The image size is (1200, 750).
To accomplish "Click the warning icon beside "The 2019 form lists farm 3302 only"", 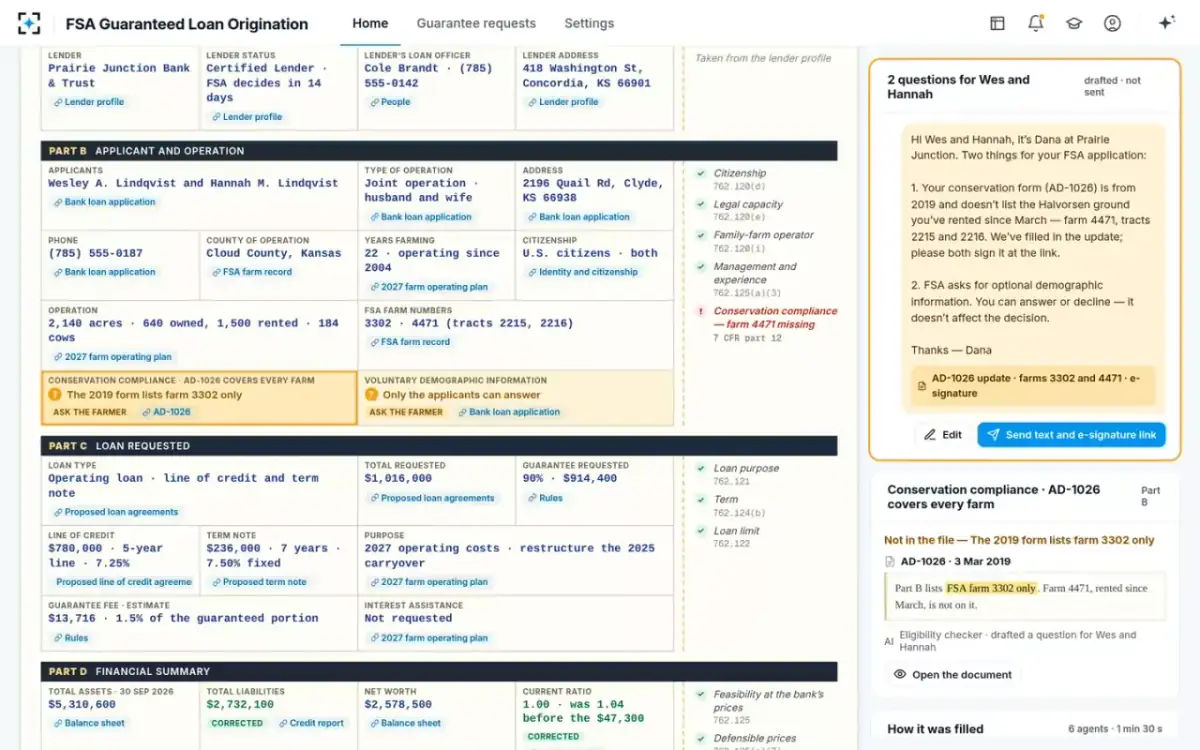I will click(x=55, y=395).
